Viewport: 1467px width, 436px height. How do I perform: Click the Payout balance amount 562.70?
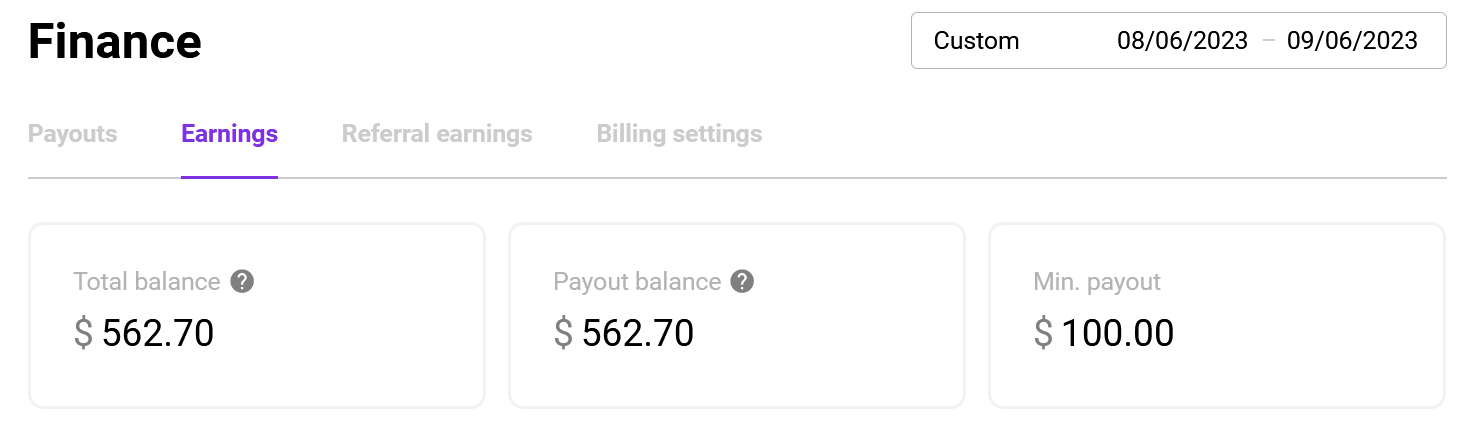[638, 334]
